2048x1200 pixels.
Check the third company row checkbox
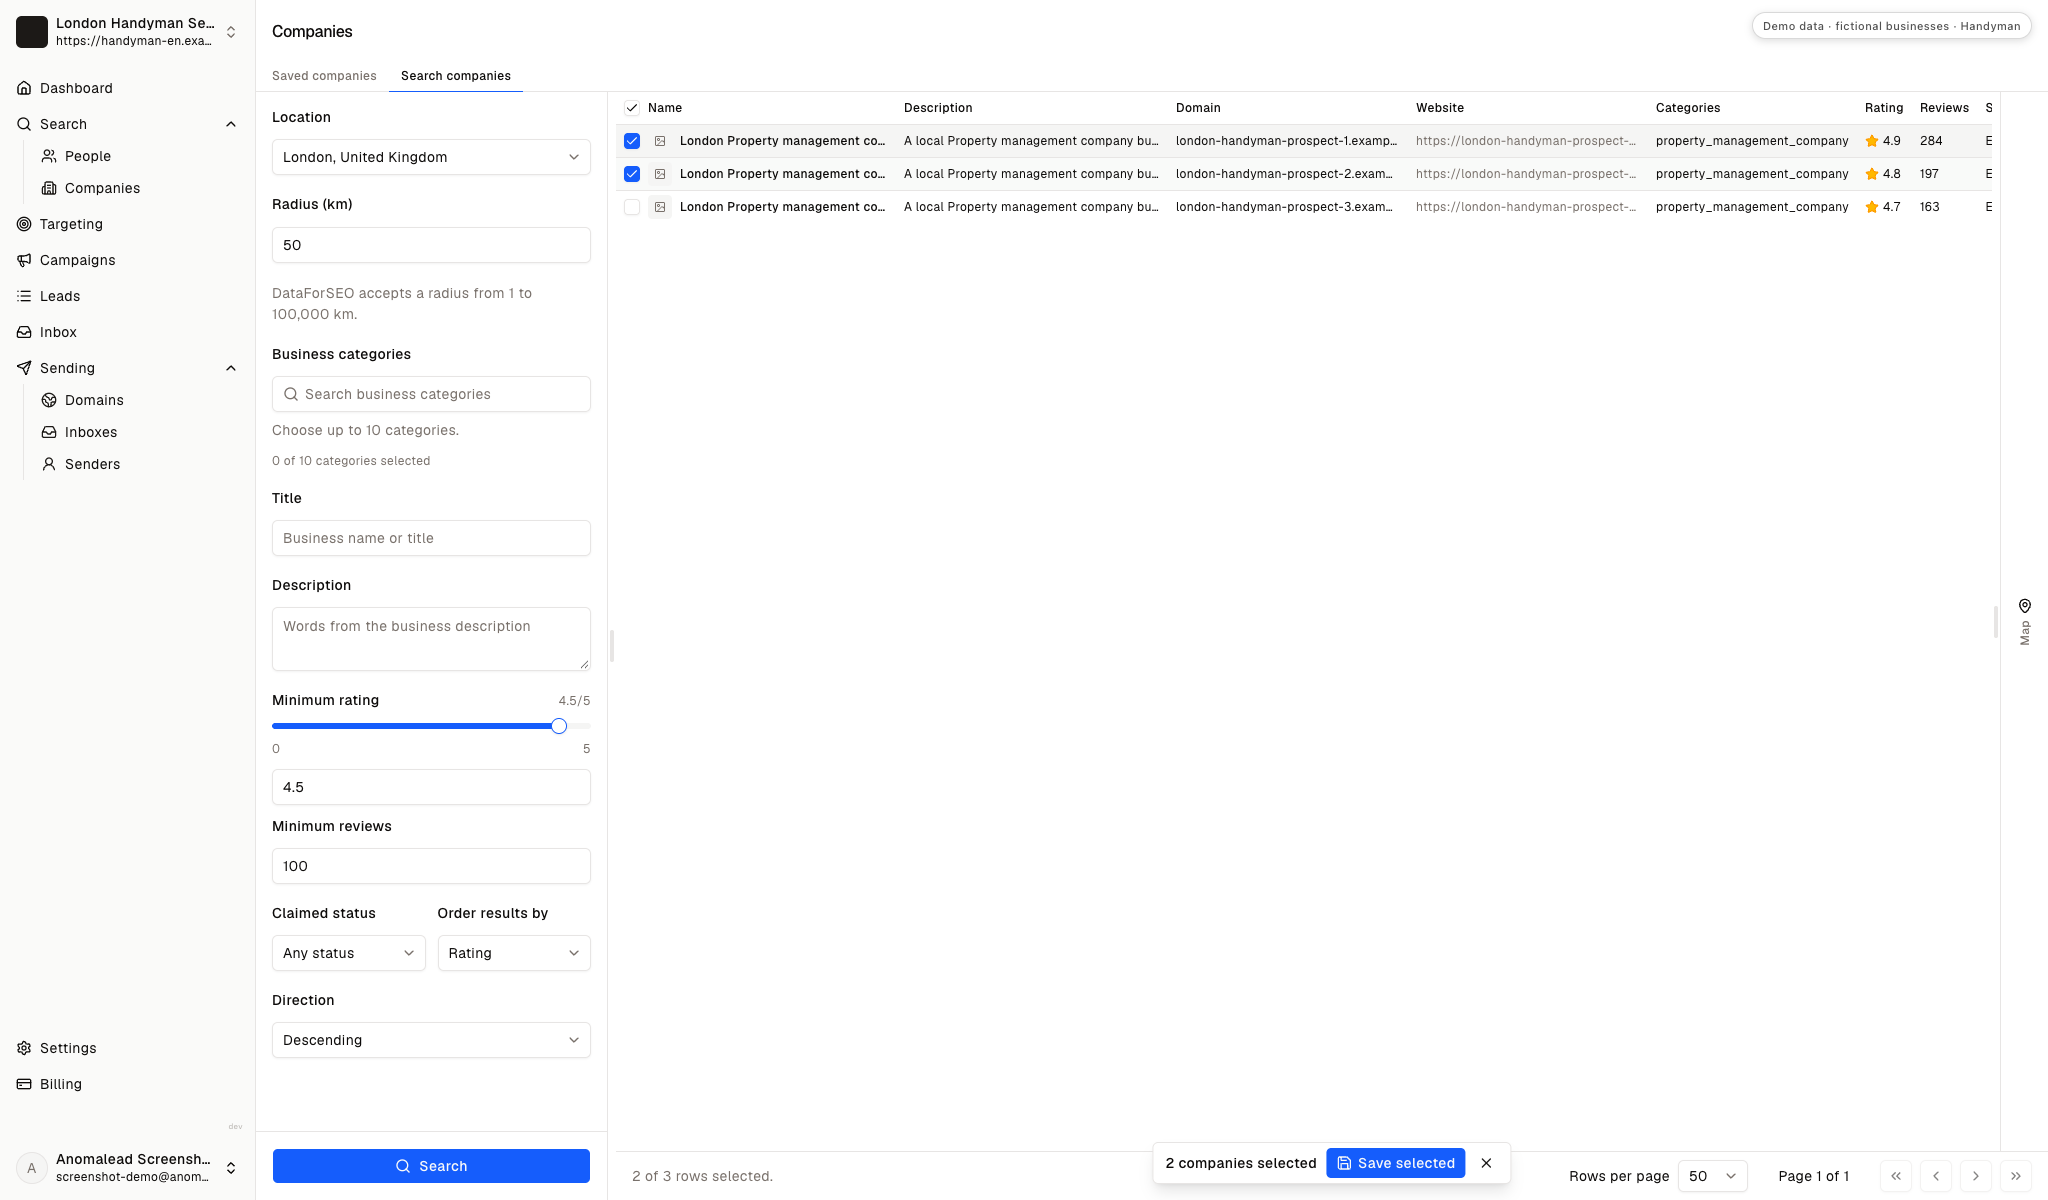(632, 207)
